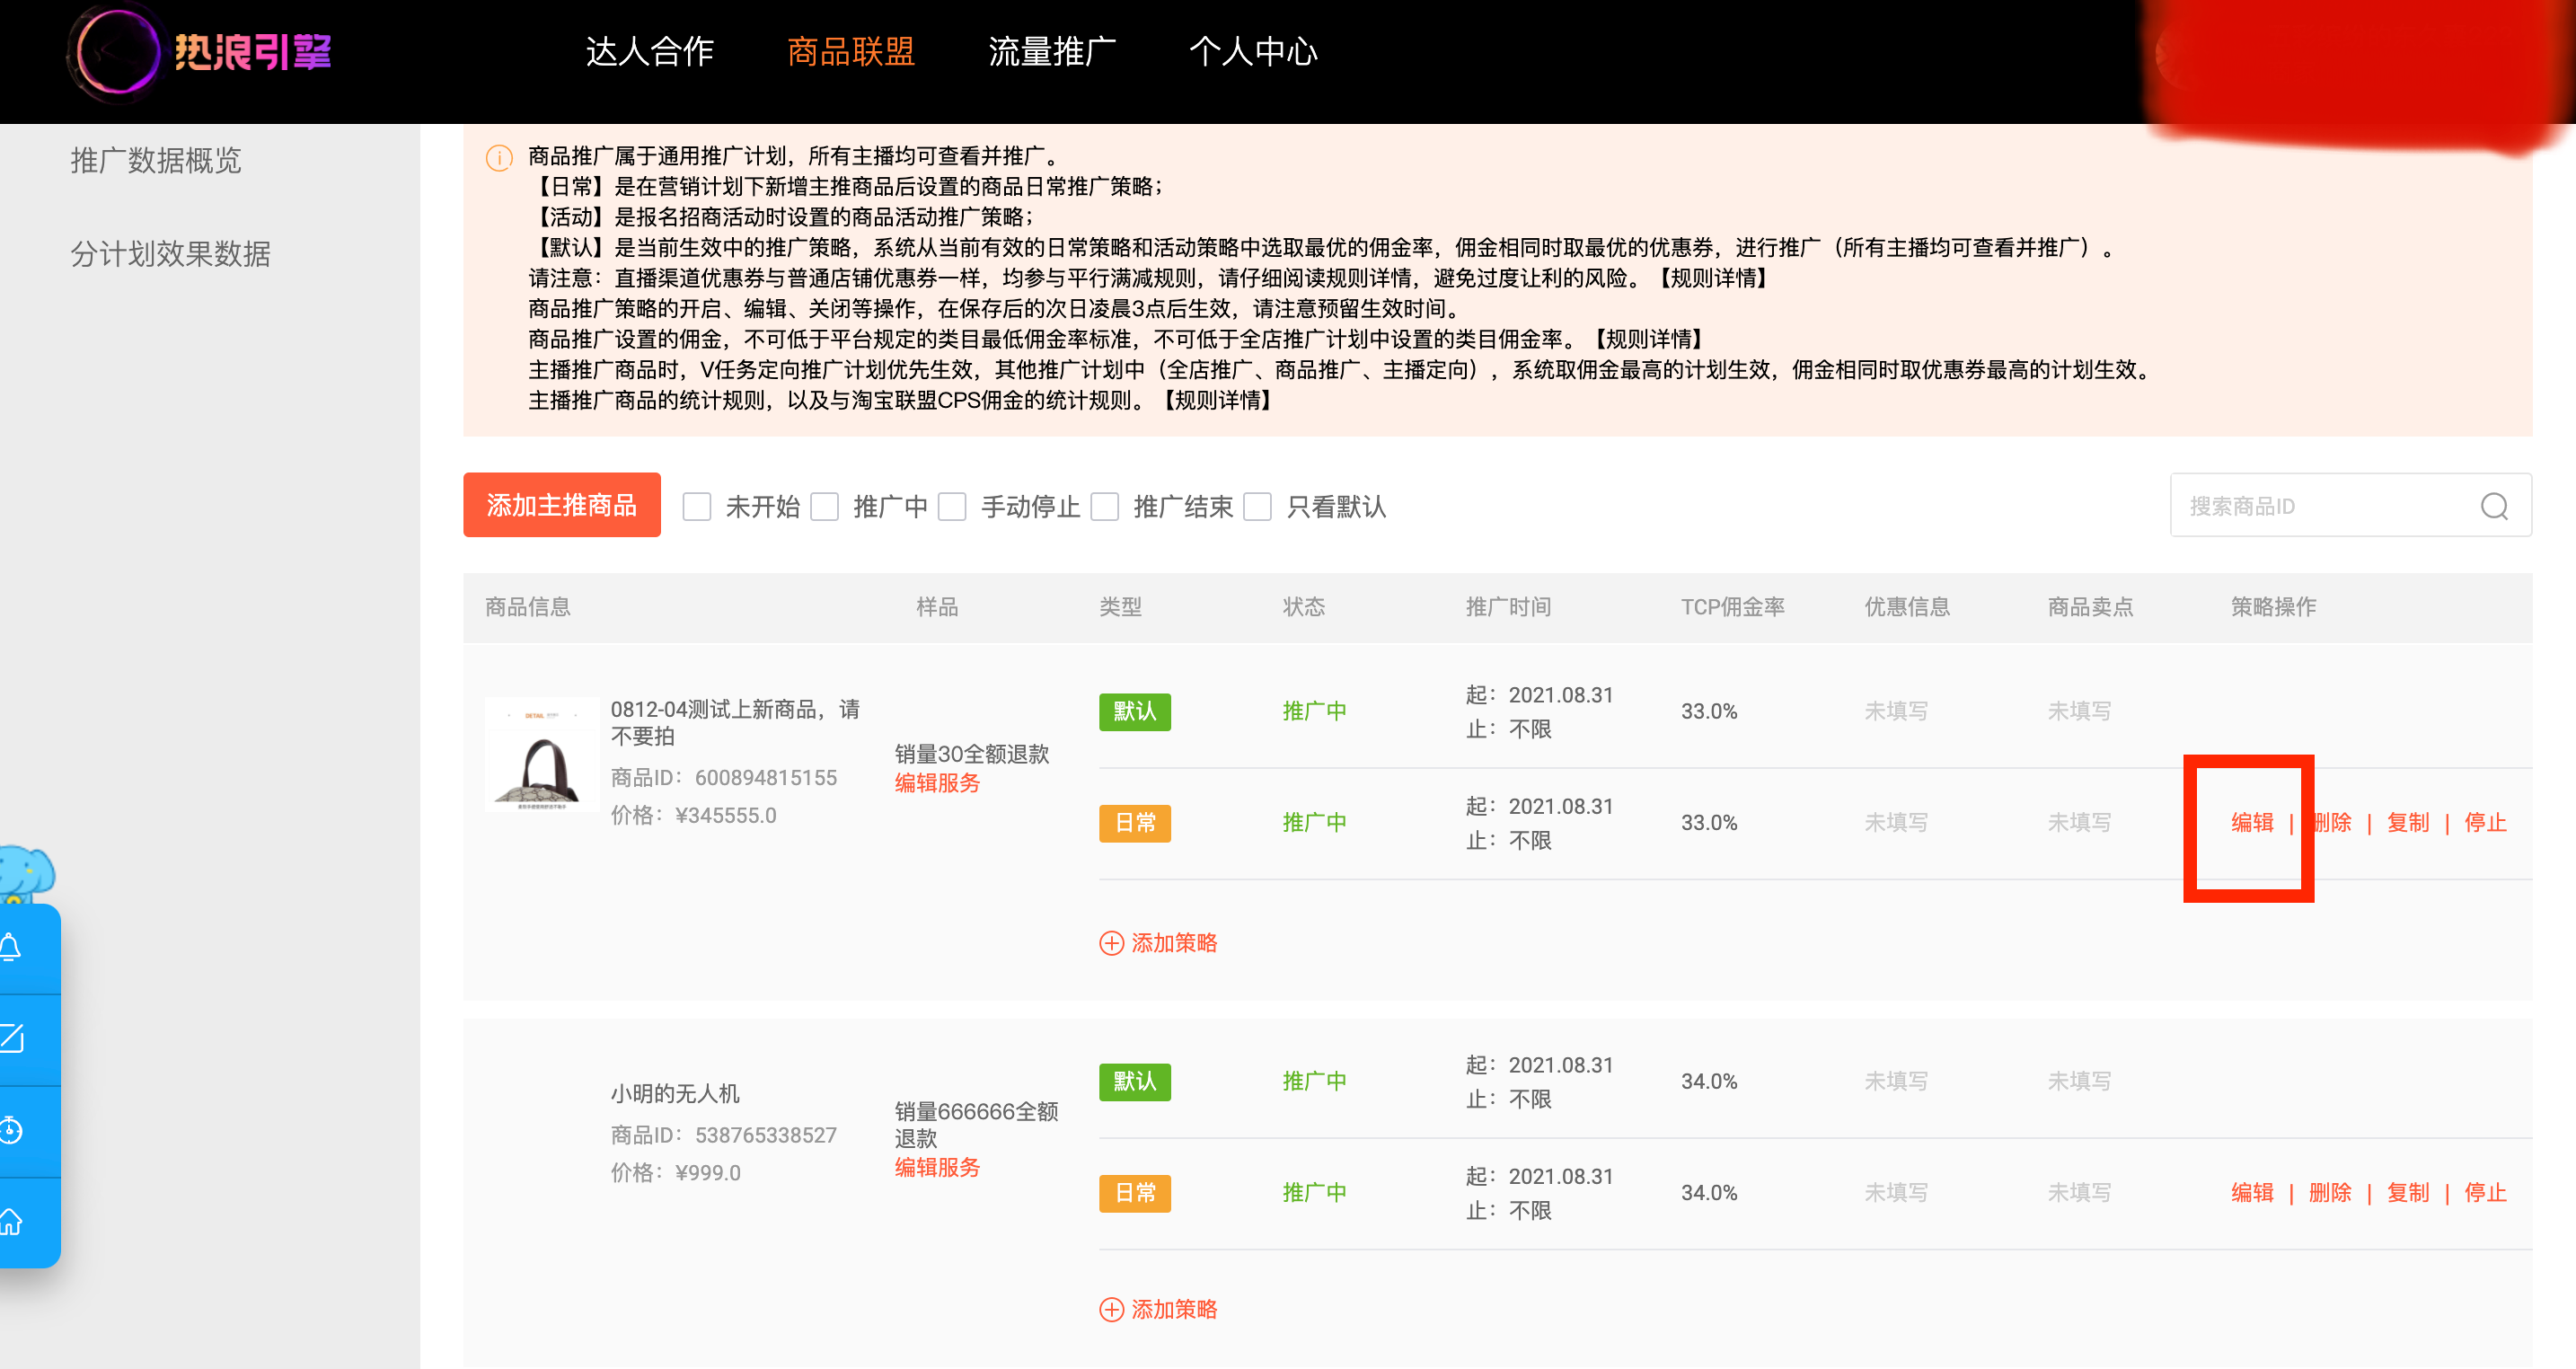Click the 策略操作 column header
Screen dimensions: 2576x1369
tap(2273, 607)
